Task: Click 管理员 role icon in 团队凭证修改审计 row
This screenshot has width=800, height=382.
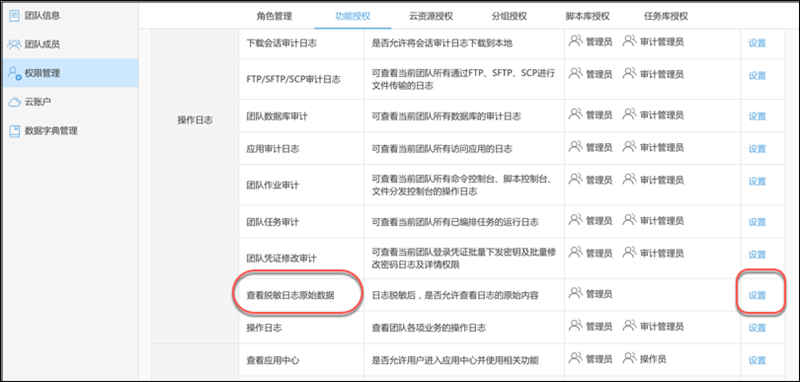Action: click(576, 251)
